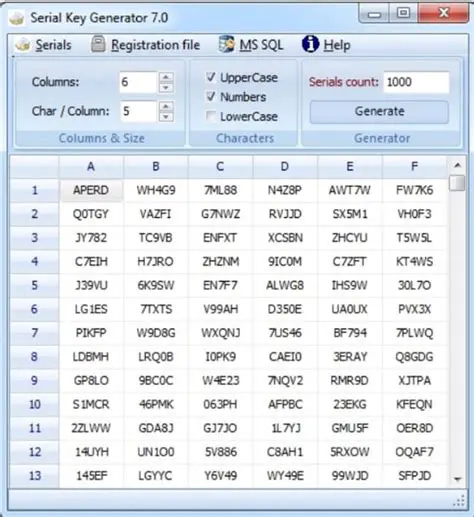Open the Help menu
The image size is (474, 517).
[337, 45]
